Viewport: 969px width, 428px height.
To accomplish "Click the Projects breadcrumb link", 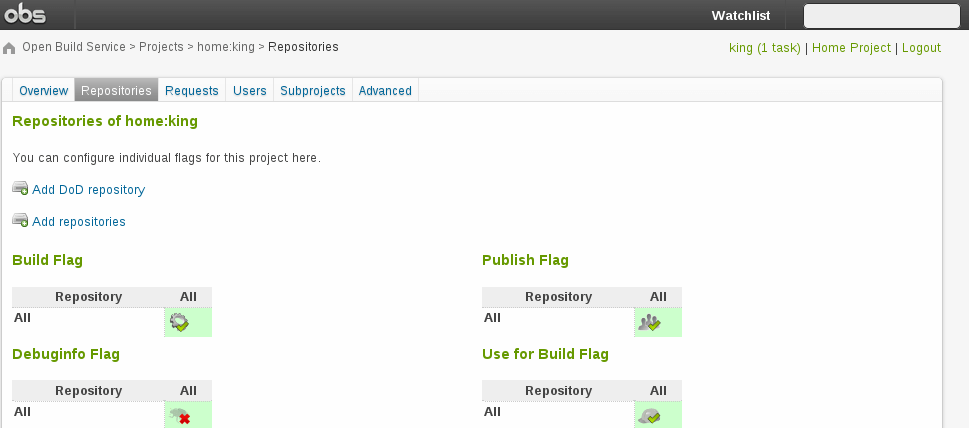I will (161, 47).
